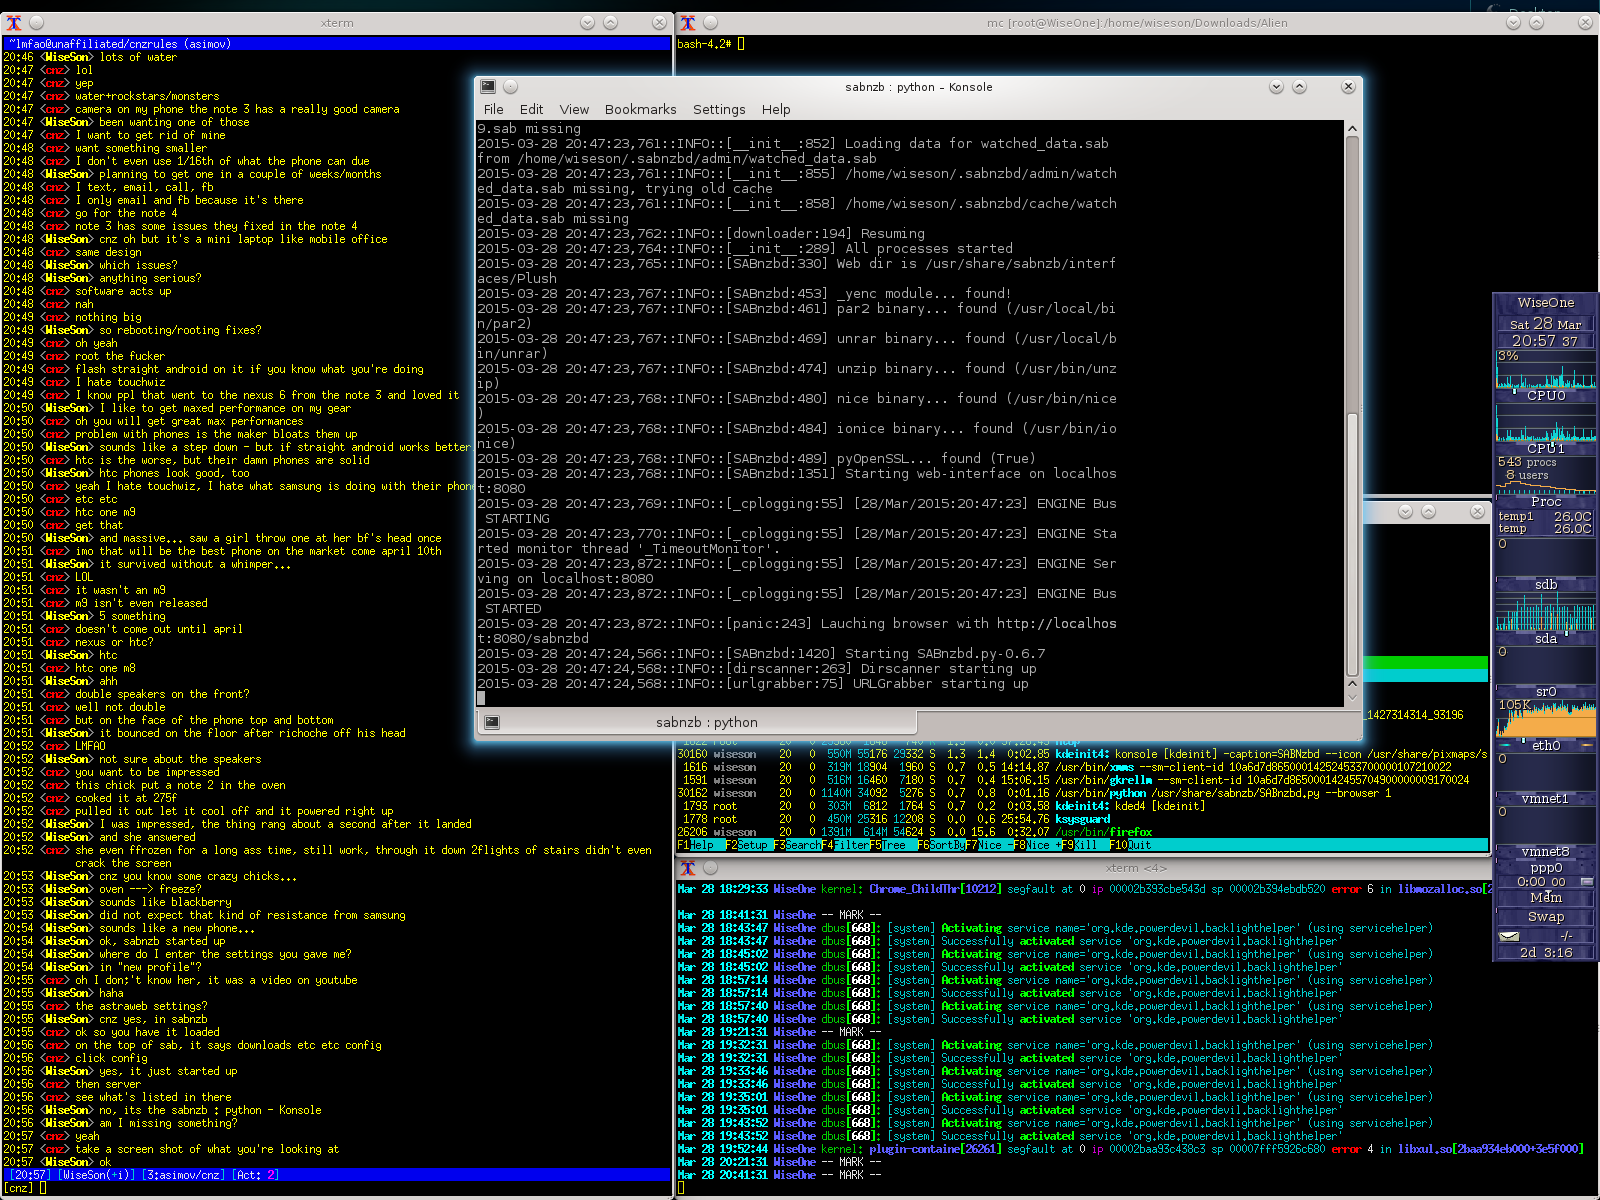The width and height of the screenshot is (1600, 1200).
Task: Toggle the Mem panel in GKrellM
Action: 1546,898
